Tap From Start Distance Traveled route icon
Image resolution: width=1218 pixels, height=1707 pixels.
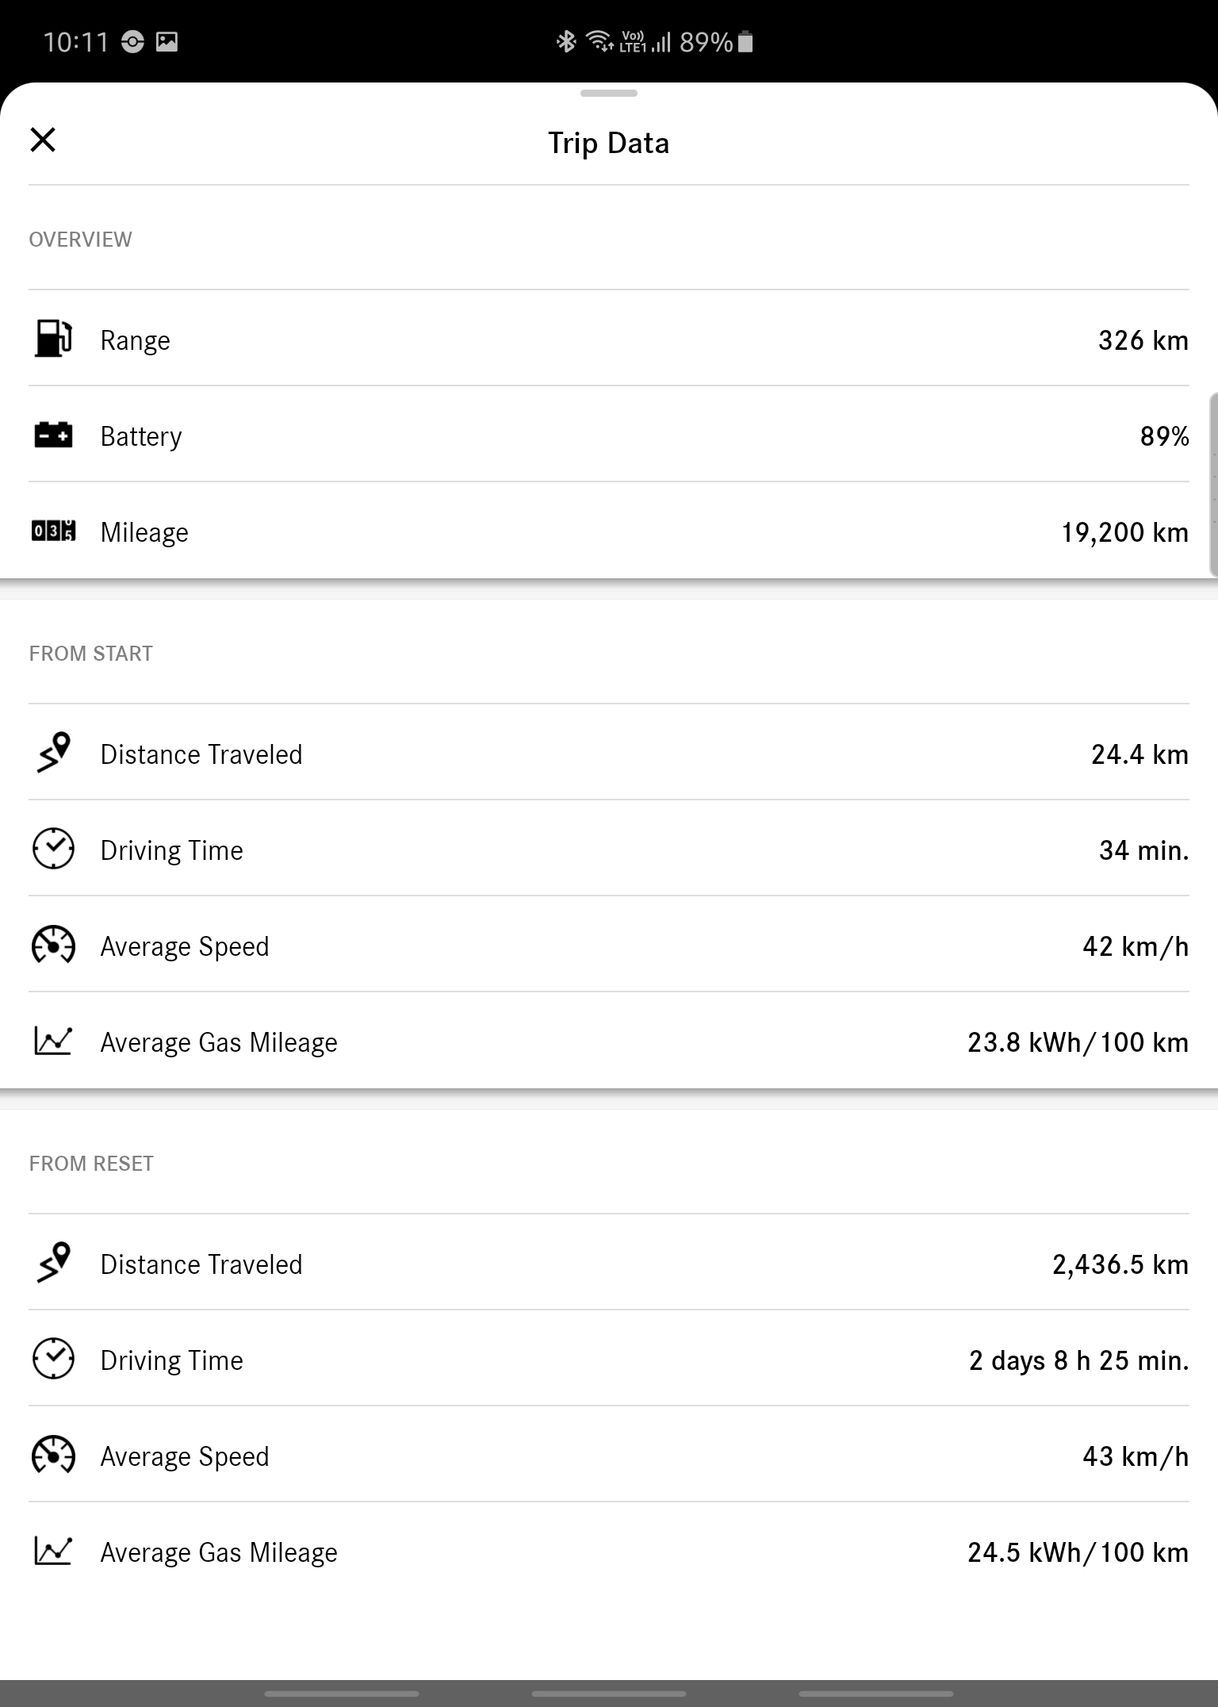[54, 753]
